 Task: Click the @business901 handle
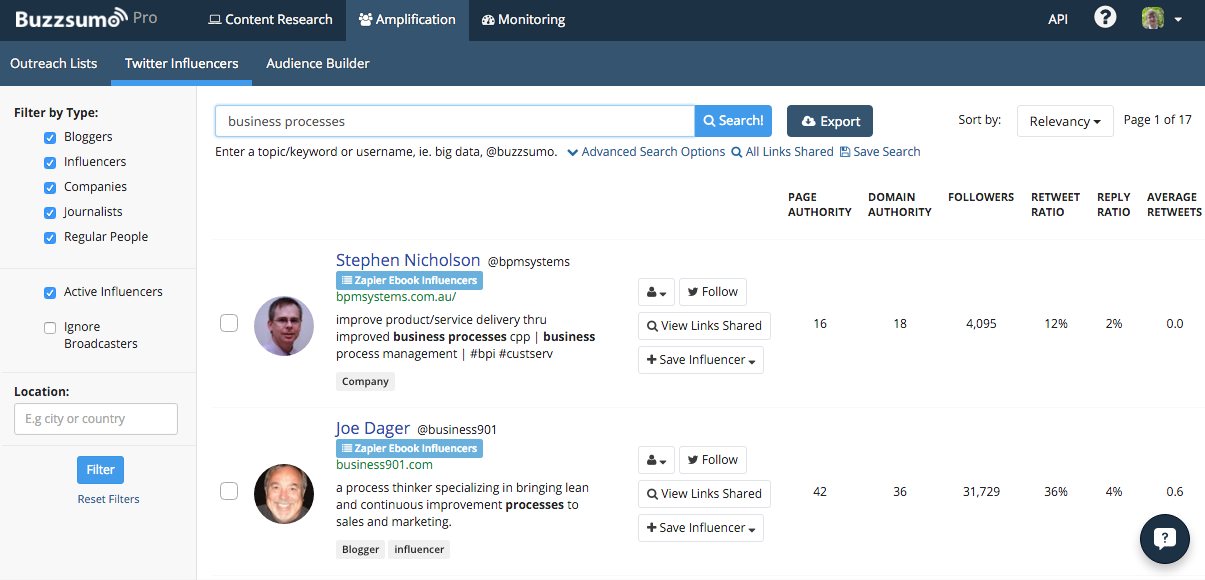click(x=457, y=430)
